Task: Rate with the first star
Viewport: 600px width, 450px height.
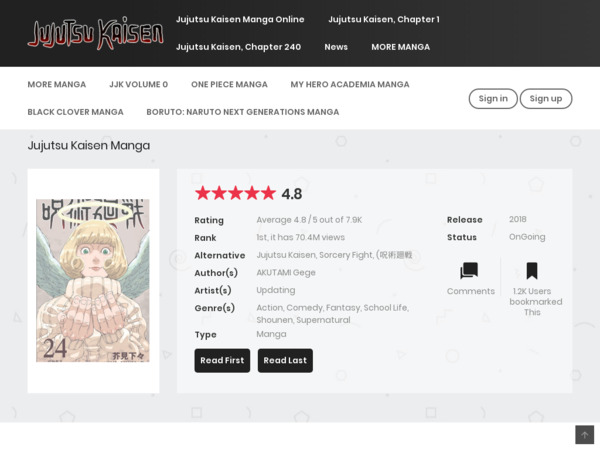Action: click(202, 193)
